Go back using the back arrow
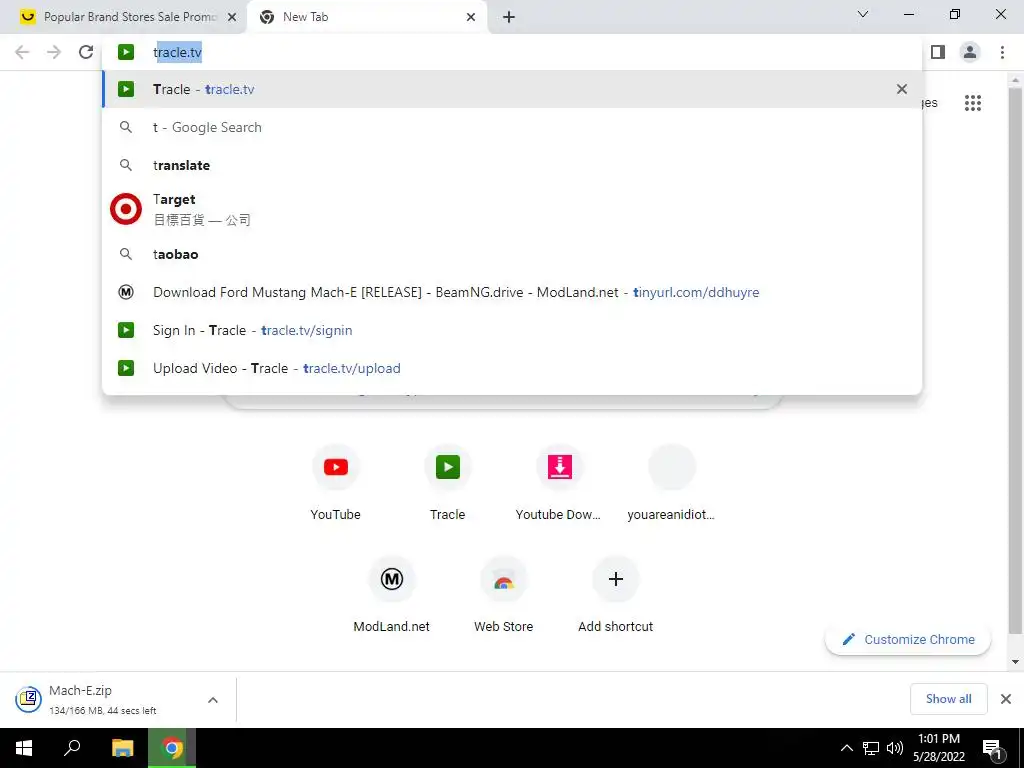The image size is (1024, 768). pos(22,52)
